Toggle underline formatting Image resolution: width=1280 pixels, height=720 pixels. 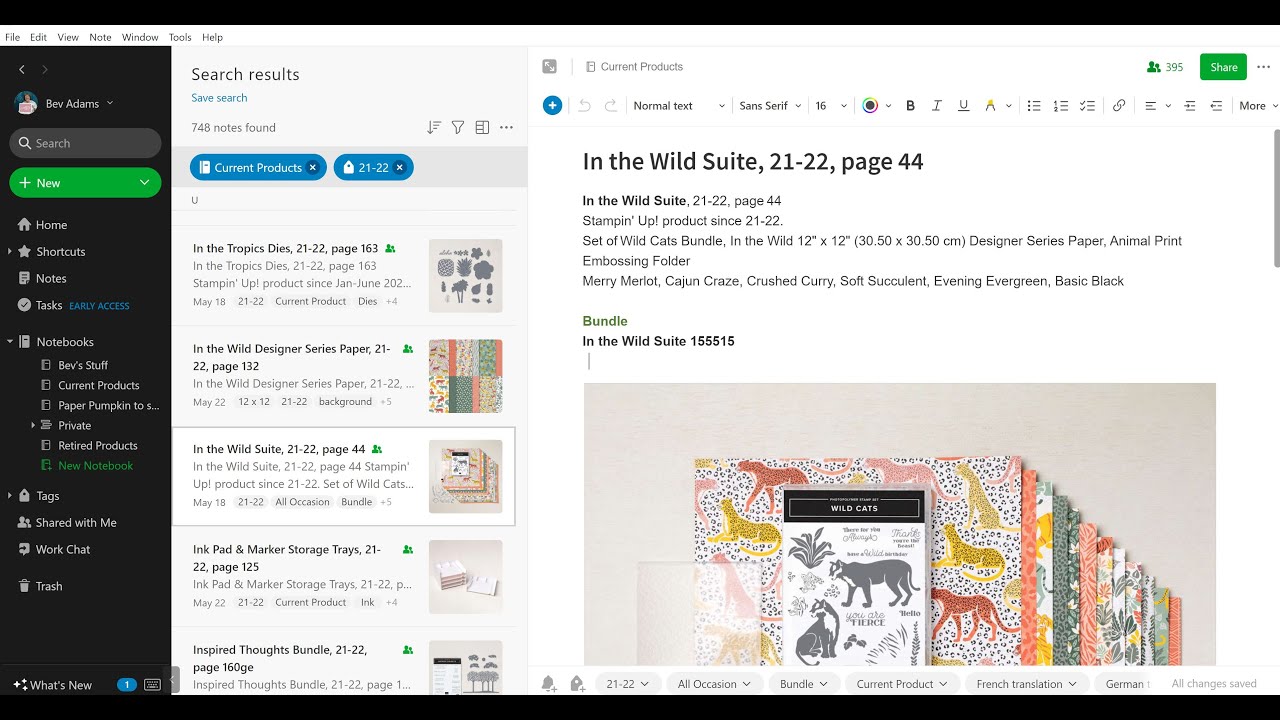964,106
